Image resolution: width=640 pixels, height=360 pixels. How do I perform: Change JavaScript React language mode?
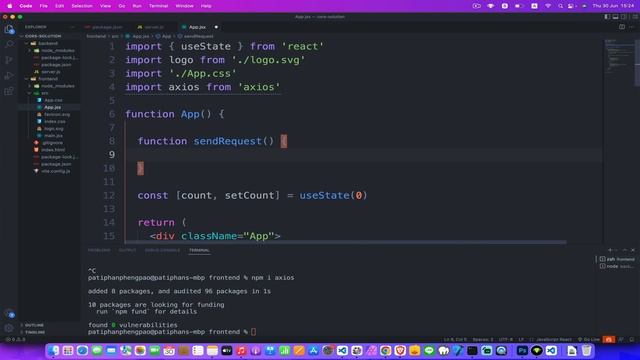pos(553,339)
